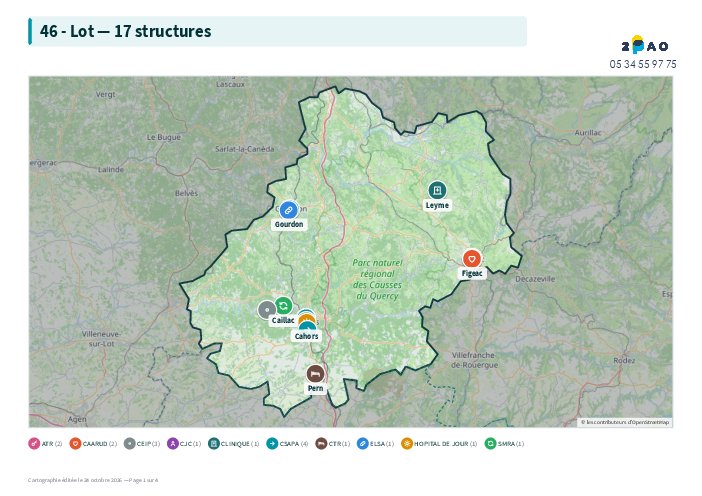Screen dimensions: 702x496
Task: Click the phone number 05 34 55 97 75
Action: 643,64
